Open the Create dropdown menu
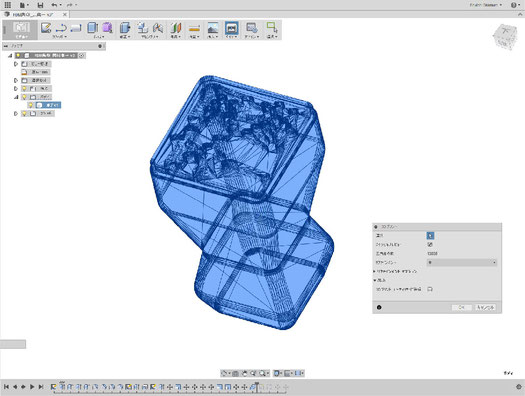Screen dimensions: 525x396 [x=98, y=36]
